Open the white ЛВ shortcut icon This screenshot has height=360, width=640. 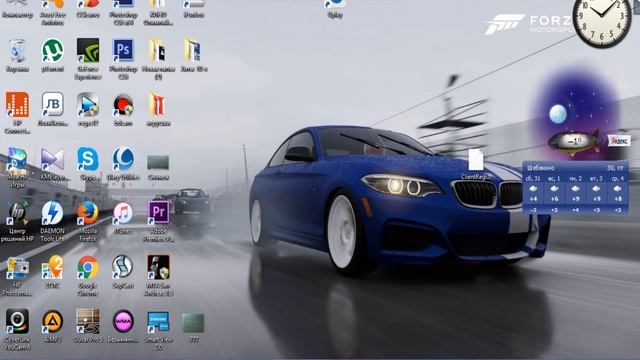52,105
